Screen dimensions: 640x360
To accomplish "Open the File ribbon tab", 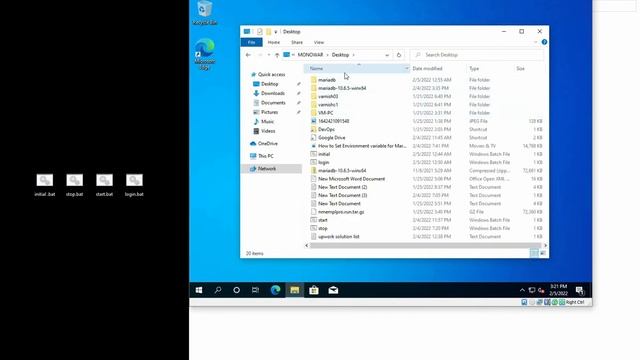I will [251, 42].
